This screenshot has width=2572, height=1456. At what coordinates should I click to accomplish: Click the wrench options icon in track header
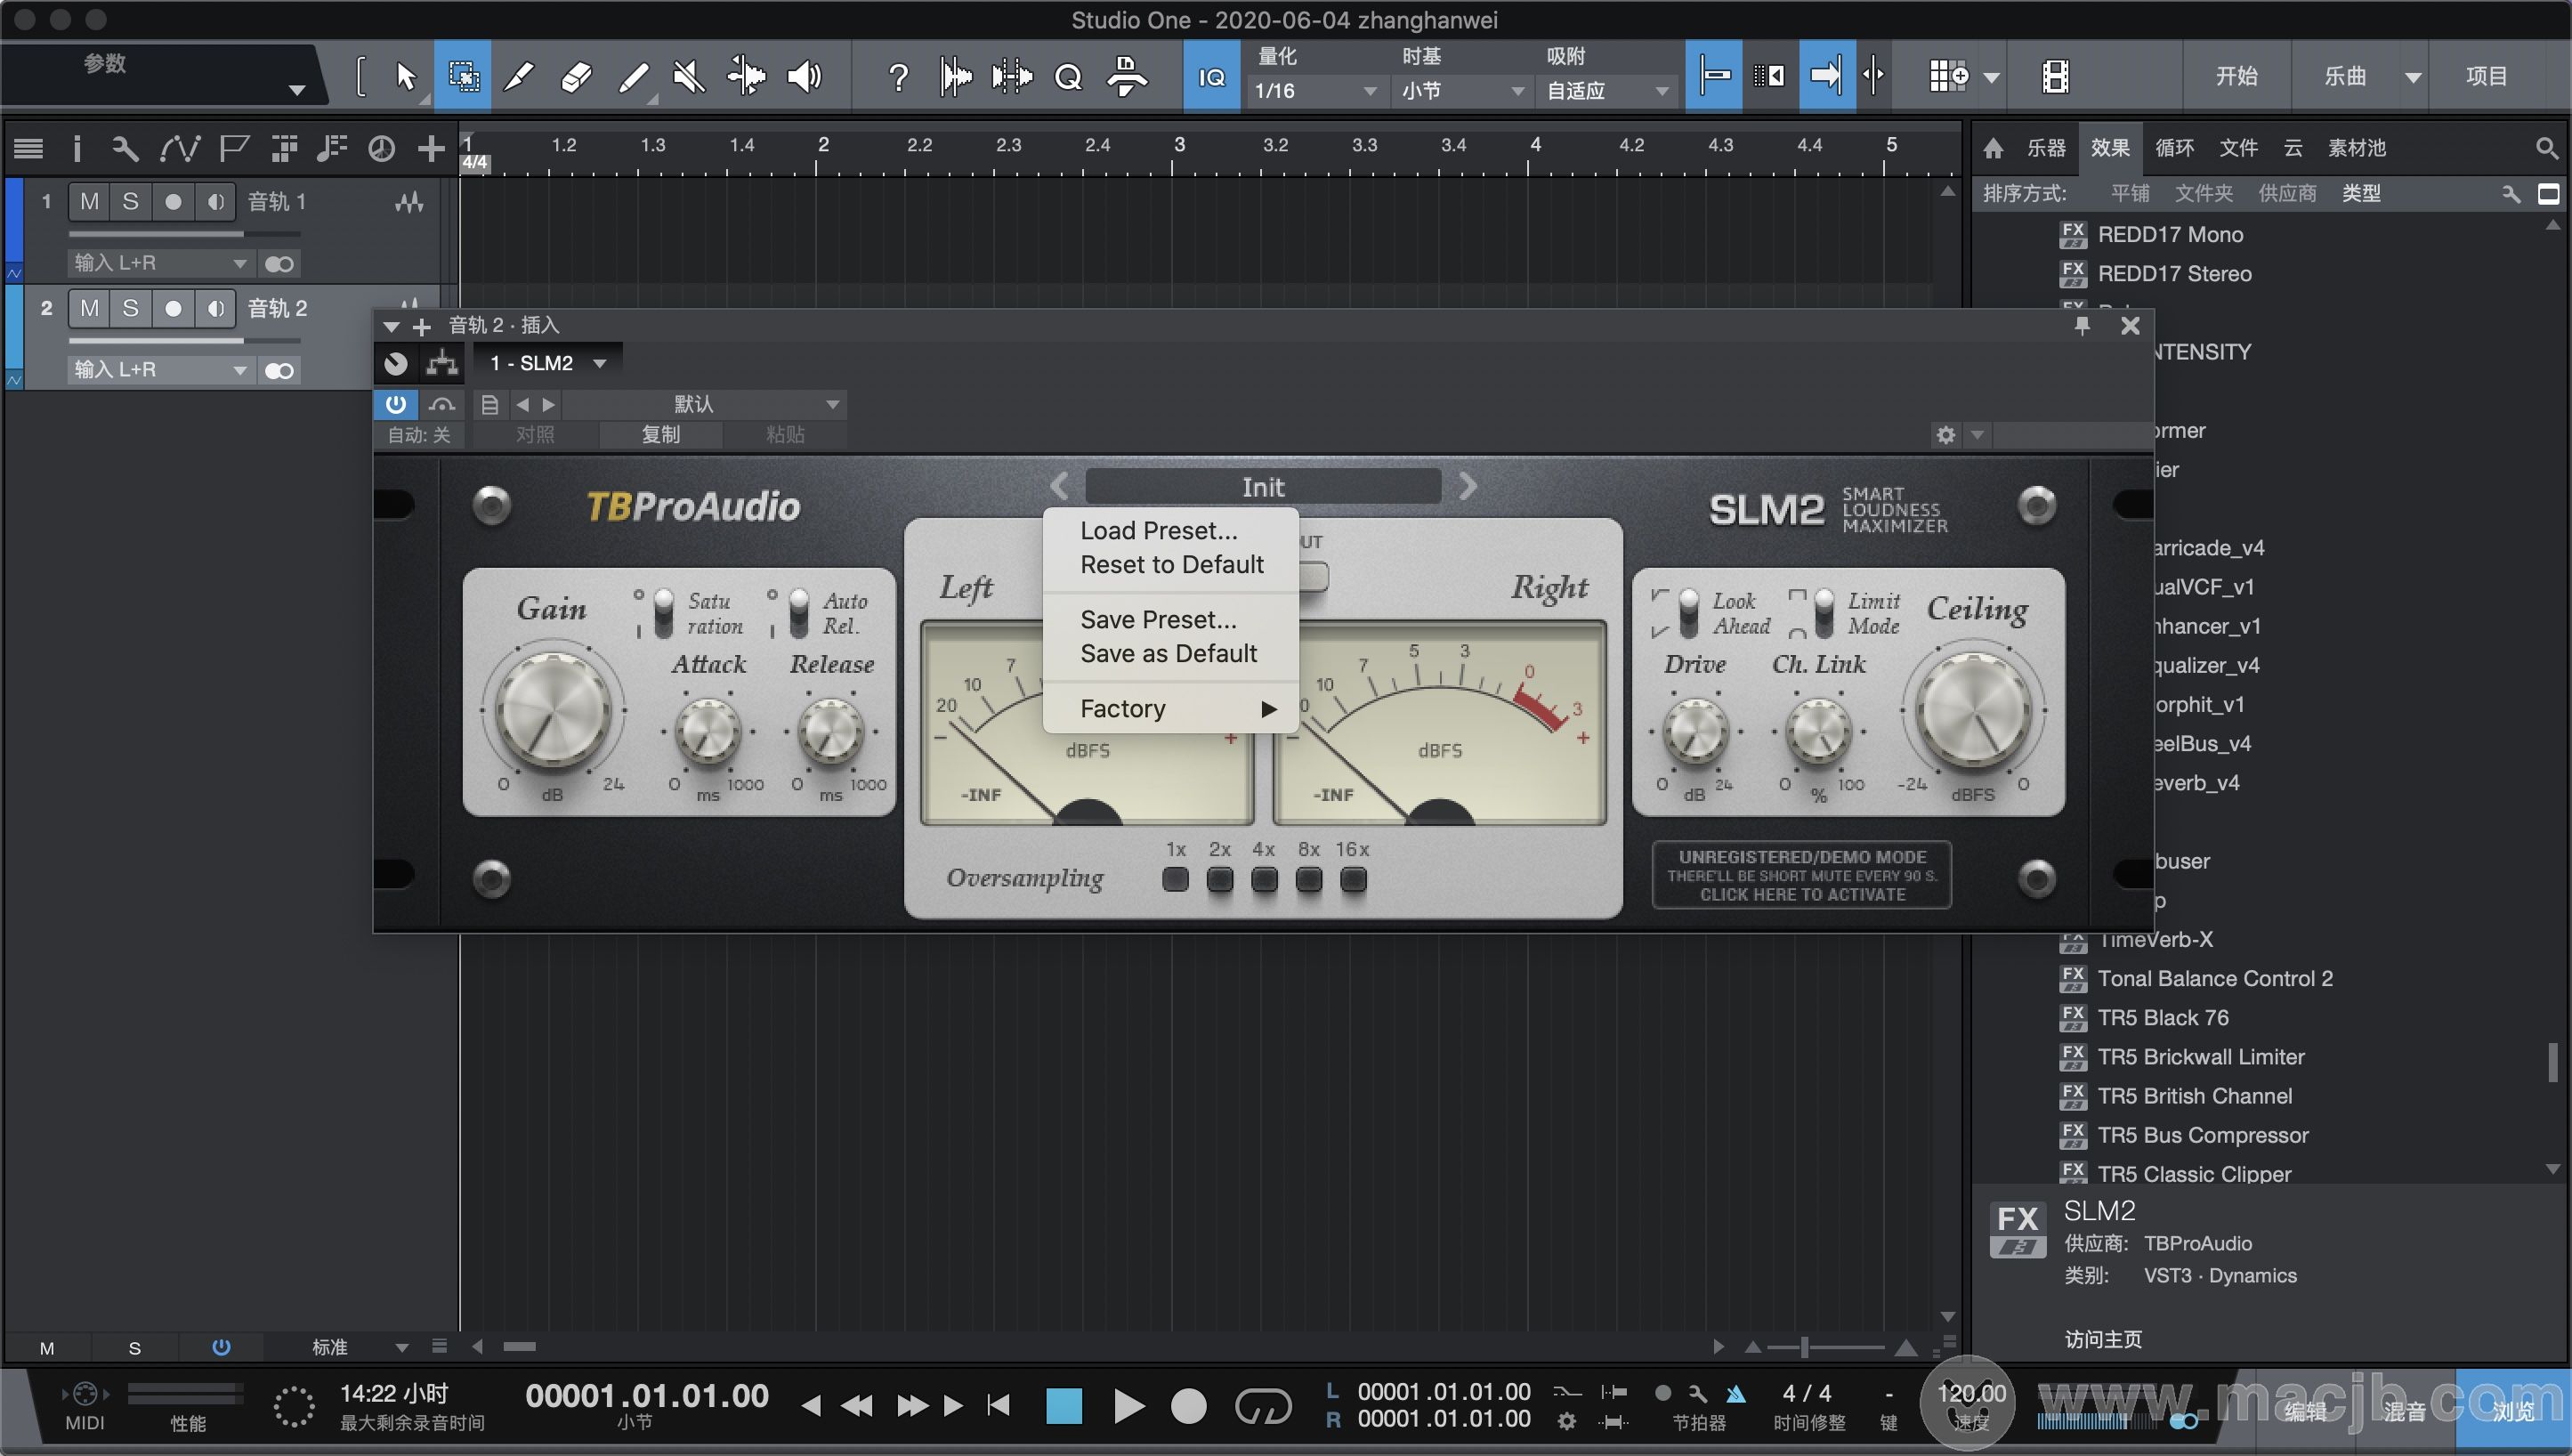[x=125, y=149]
